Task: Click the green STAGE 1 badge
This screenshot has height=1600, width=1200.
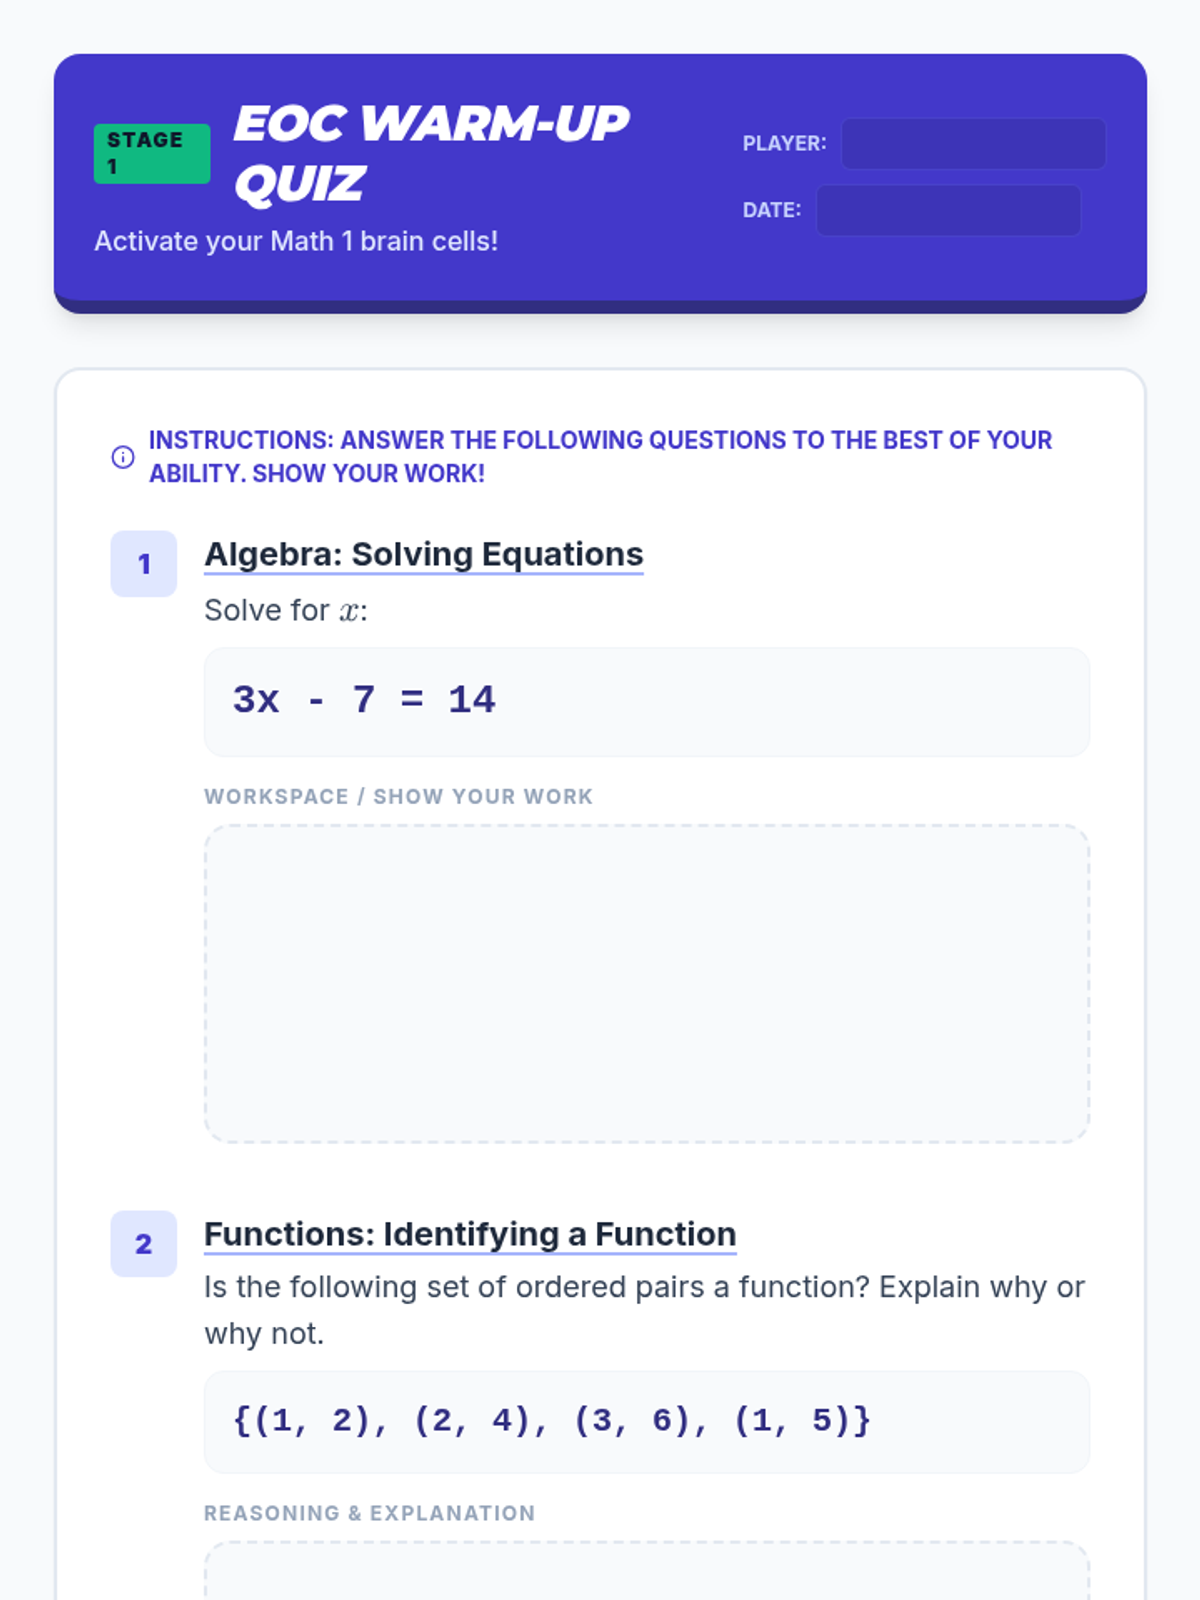Action: [152, 153]
